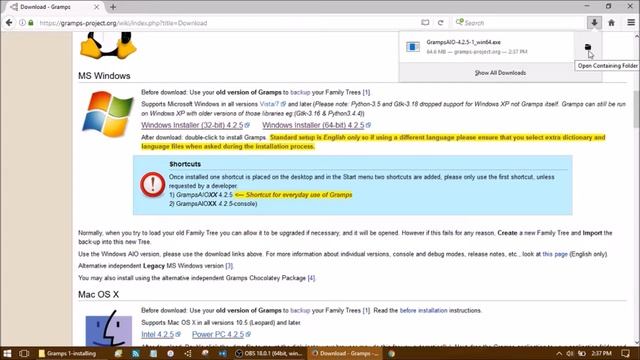Click the browser back arrow button

point(9,23)
